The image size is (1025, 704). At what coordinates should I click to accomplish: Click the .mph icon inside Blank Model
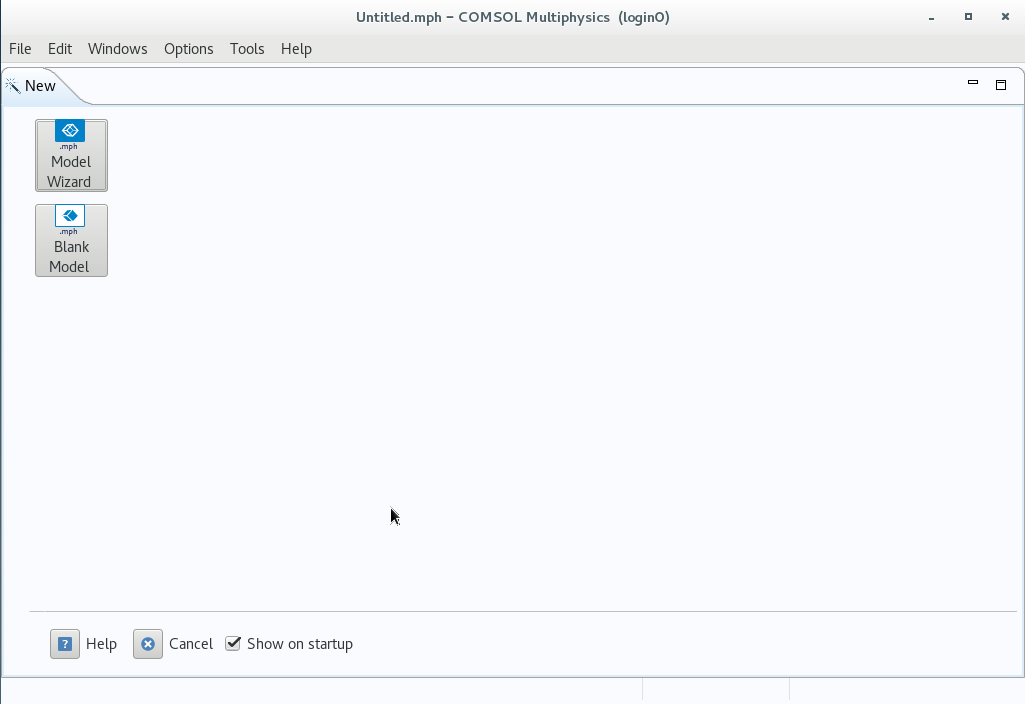(x=70, y=215)
